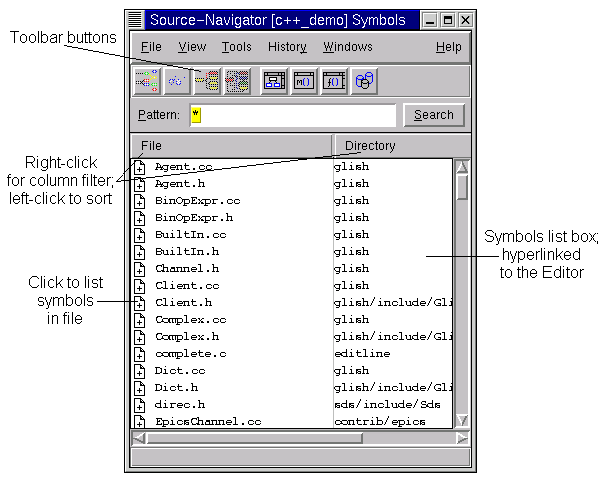Expand BinOpExpr.cc file plus icon
605x479 pixels.
139,201
